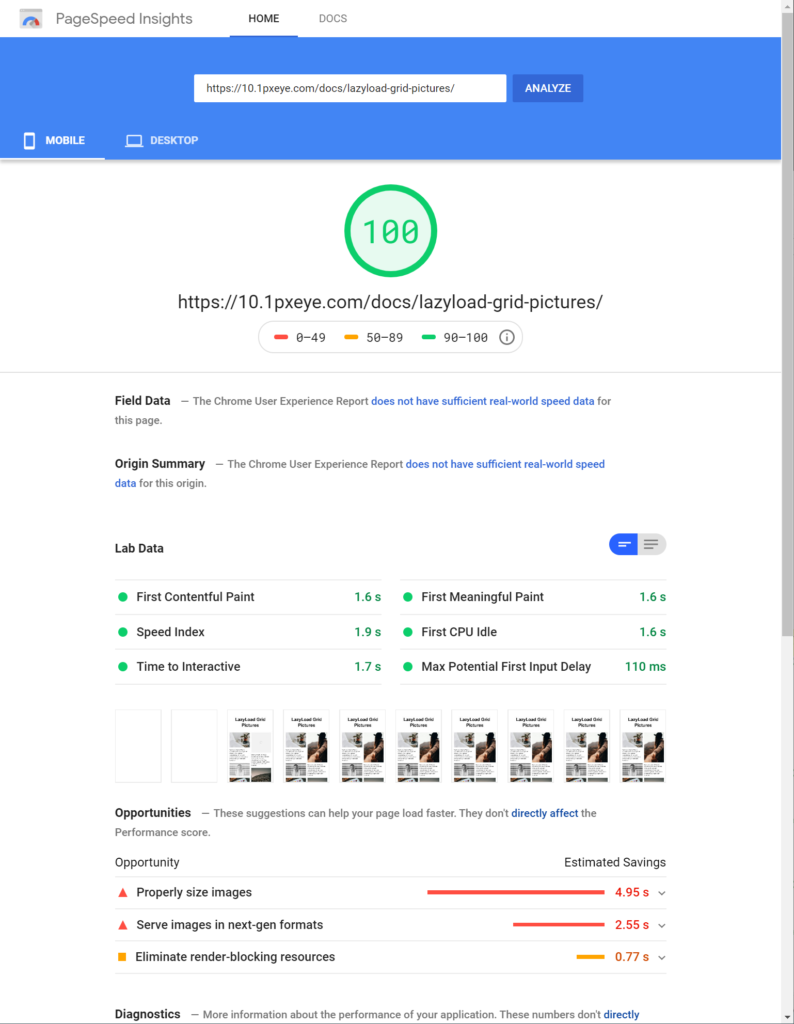The image size is (794, 1024).
Task: Expand the Properly size images opportunity
Action: click(662, 893)
